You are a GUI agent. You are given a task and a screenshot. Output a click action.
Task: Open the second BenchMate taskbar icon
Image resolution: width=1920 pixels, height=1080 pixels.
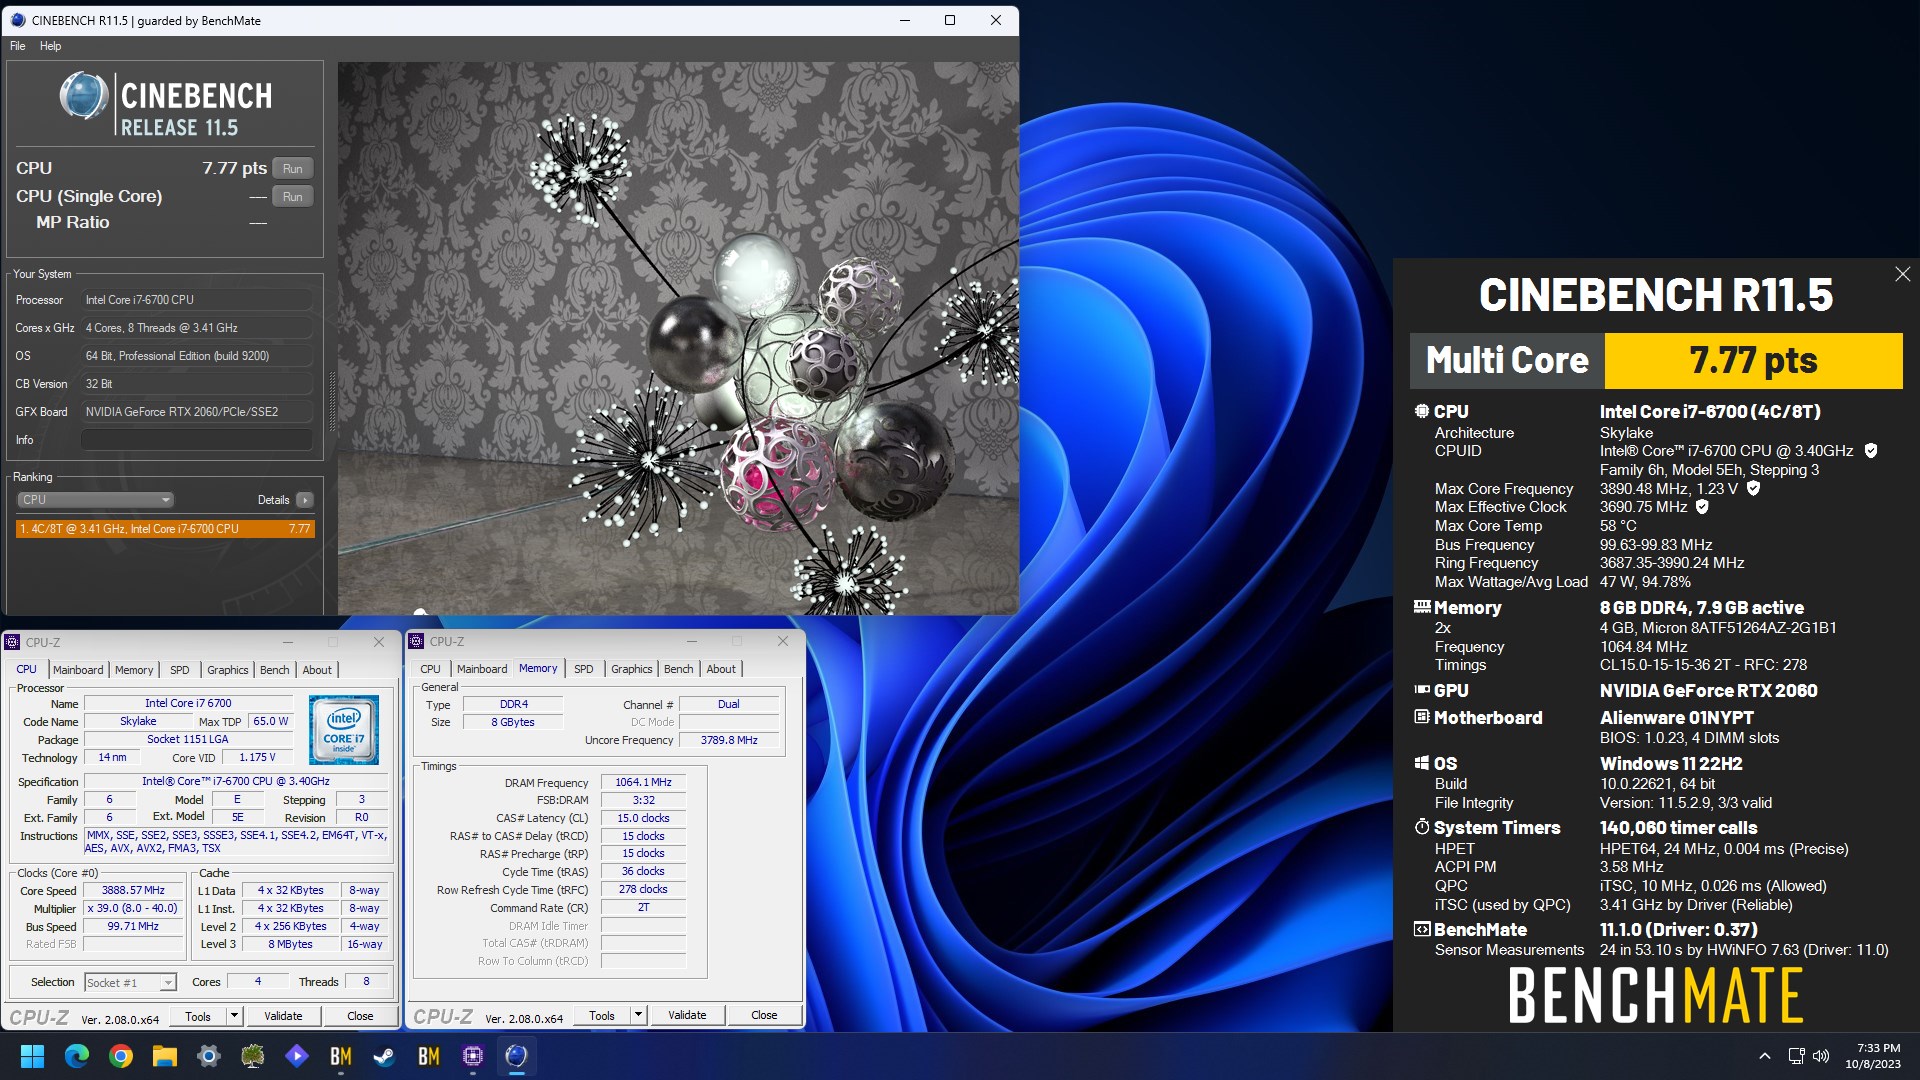429,1056
